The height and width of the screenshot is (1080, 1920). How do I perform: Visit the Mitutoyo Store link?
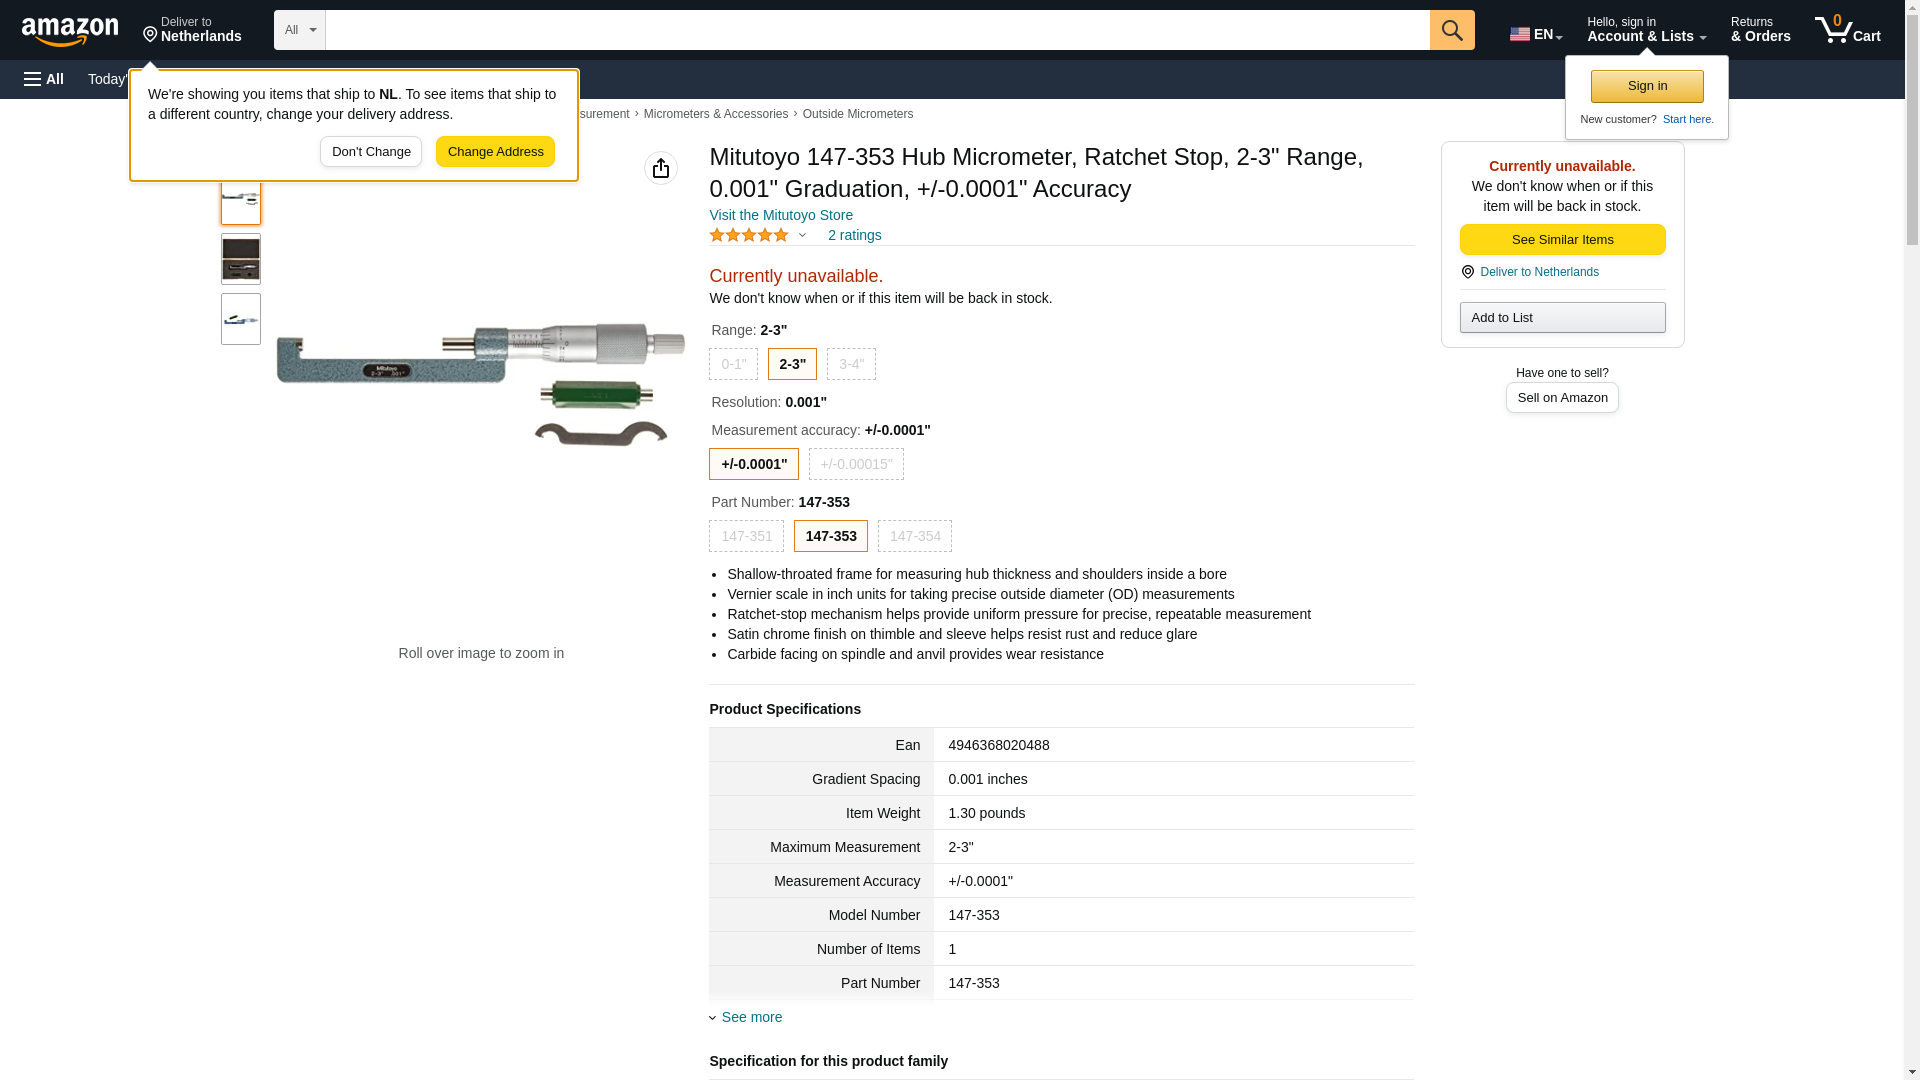pyautogui.click(x=780, y=215)
